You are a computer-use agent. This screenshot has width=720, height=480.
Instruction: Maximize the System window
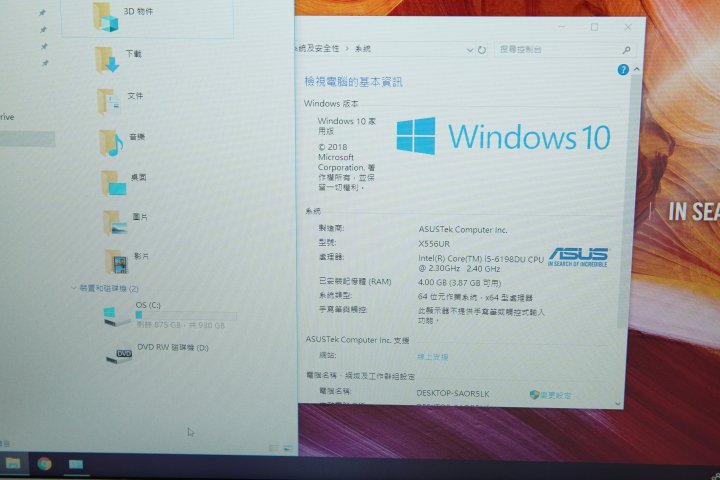(594, 28)
